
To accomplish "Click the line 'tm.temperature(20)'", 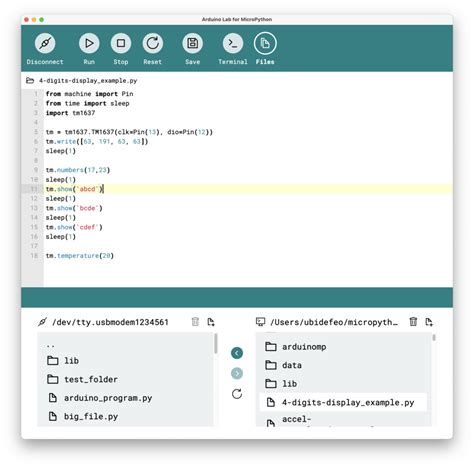I will coord(80,256).
